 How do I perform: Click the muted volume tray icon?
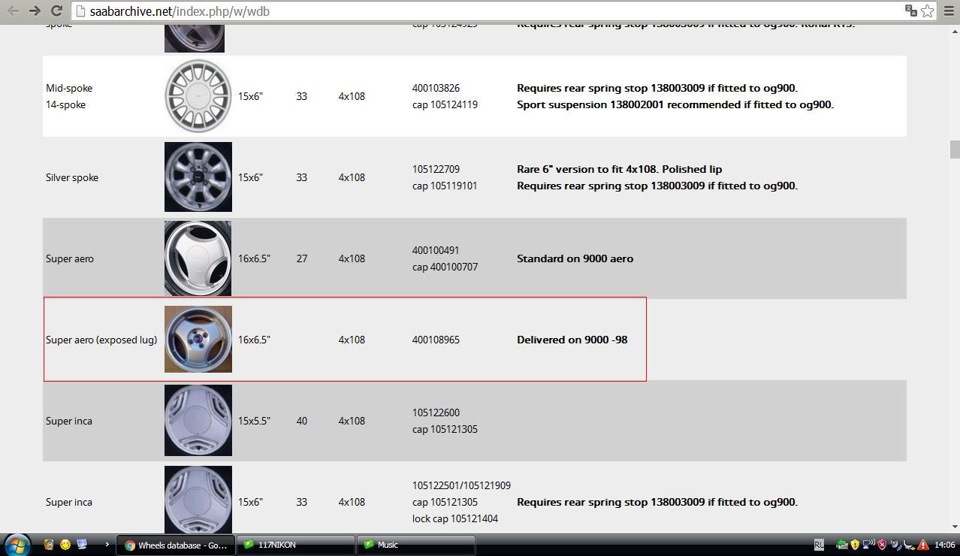pos(896,544)
